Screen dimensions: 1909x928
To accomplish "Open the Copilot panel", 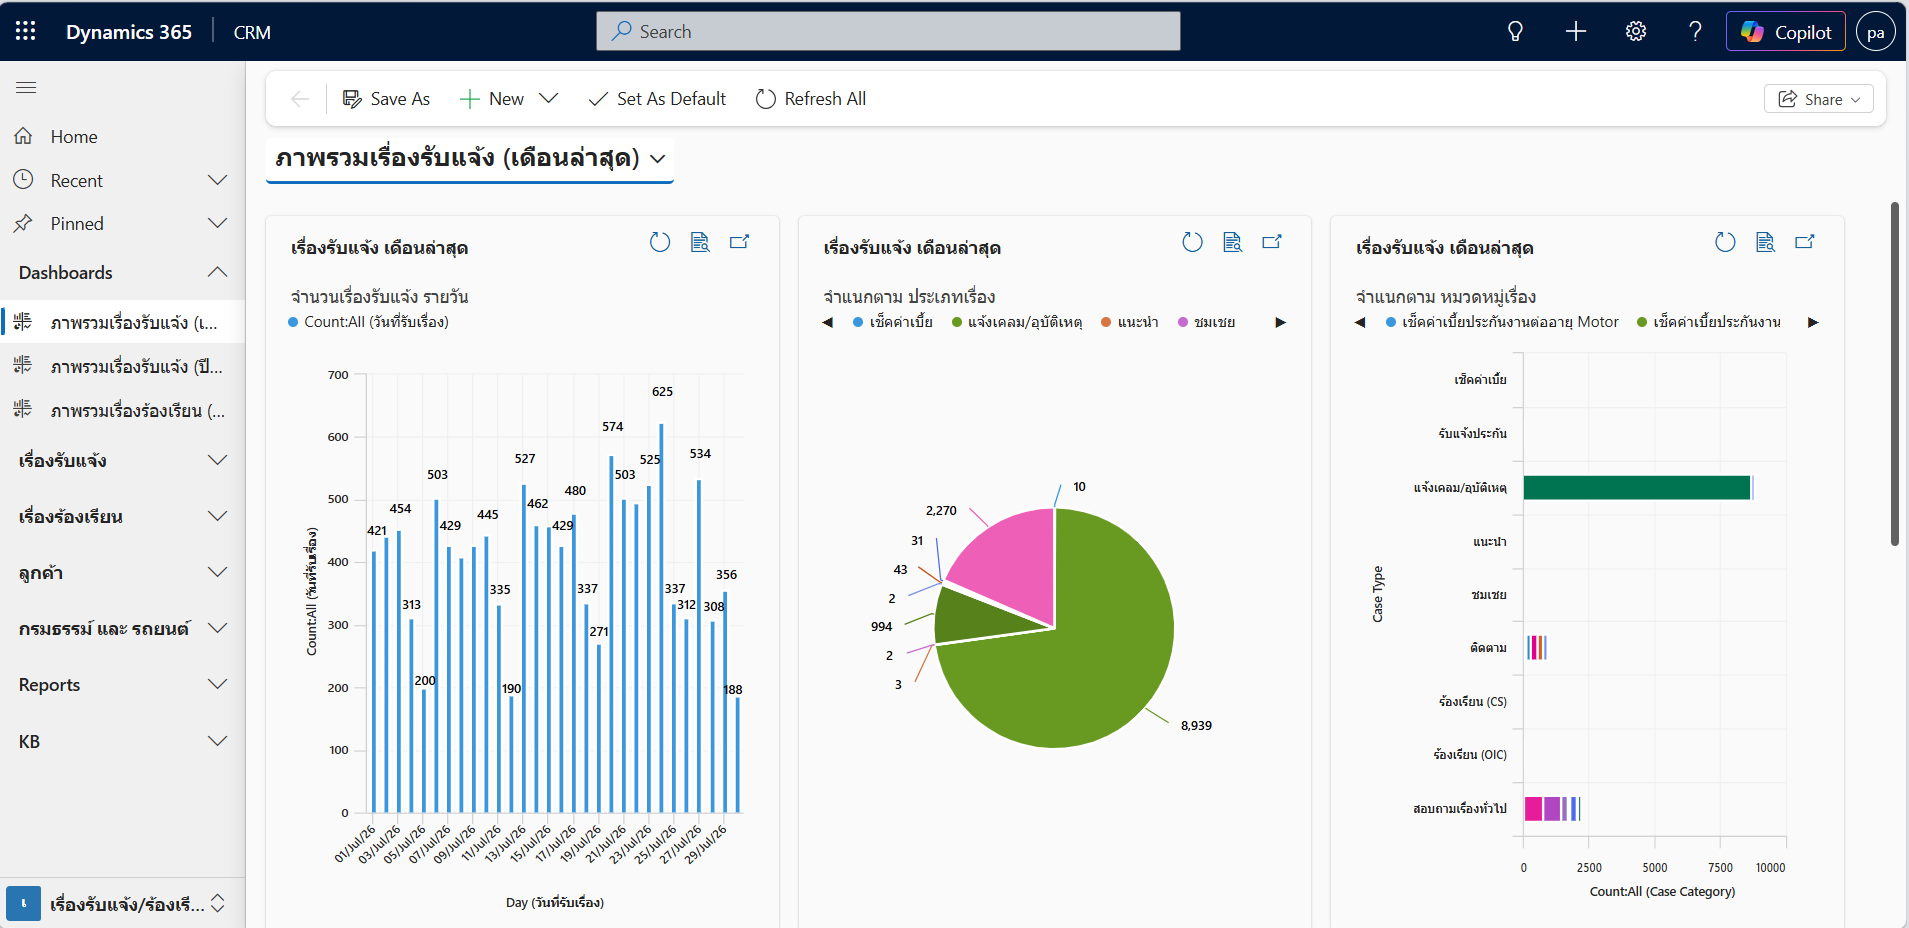I will click(1786, 32).
